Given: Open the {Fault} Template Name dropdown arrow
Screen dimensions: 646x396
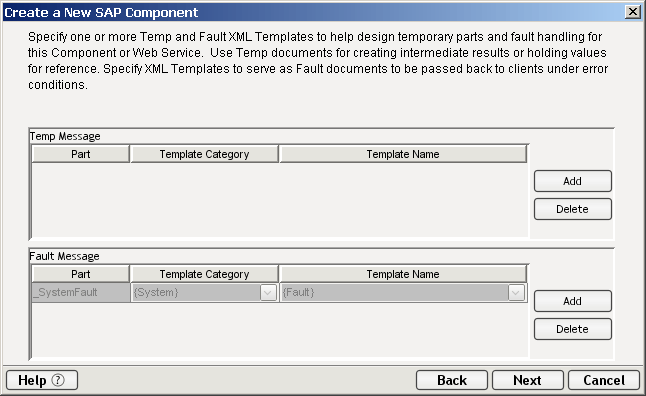Looking at the screenshot, I should (516, 293).
